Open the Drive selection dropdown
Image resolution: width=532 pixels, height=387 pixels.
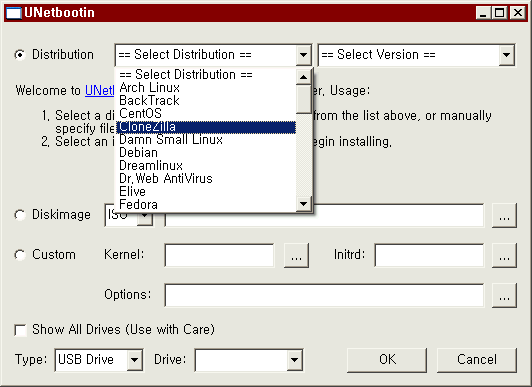(294, 360)
